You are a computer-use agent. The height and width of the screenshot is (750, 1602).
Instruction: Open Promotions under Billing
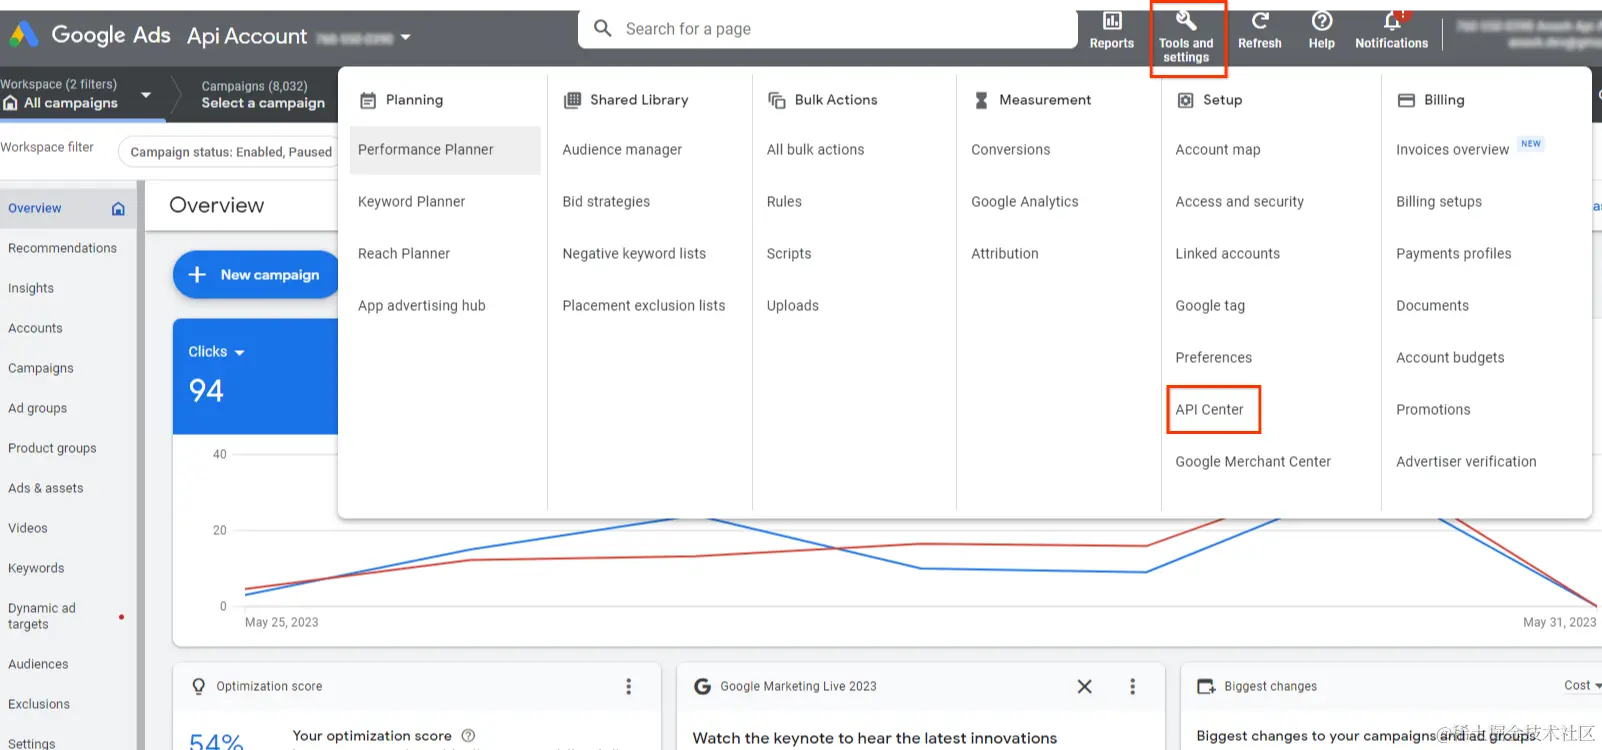[x=1433, y=410]
